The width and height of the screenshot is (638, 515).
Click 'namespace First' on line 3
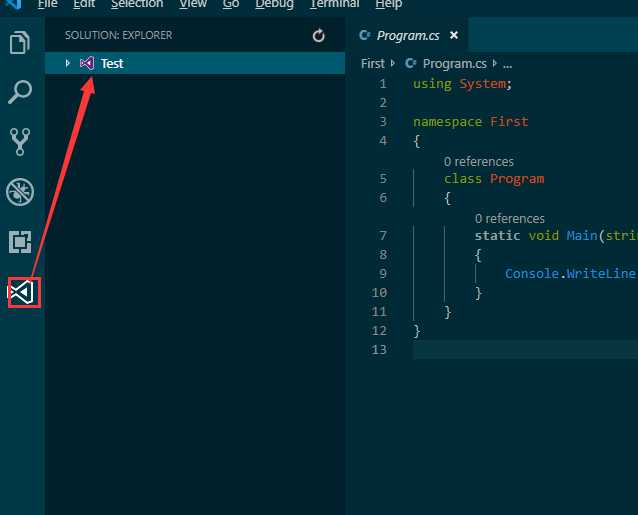[x=471, y=122]
